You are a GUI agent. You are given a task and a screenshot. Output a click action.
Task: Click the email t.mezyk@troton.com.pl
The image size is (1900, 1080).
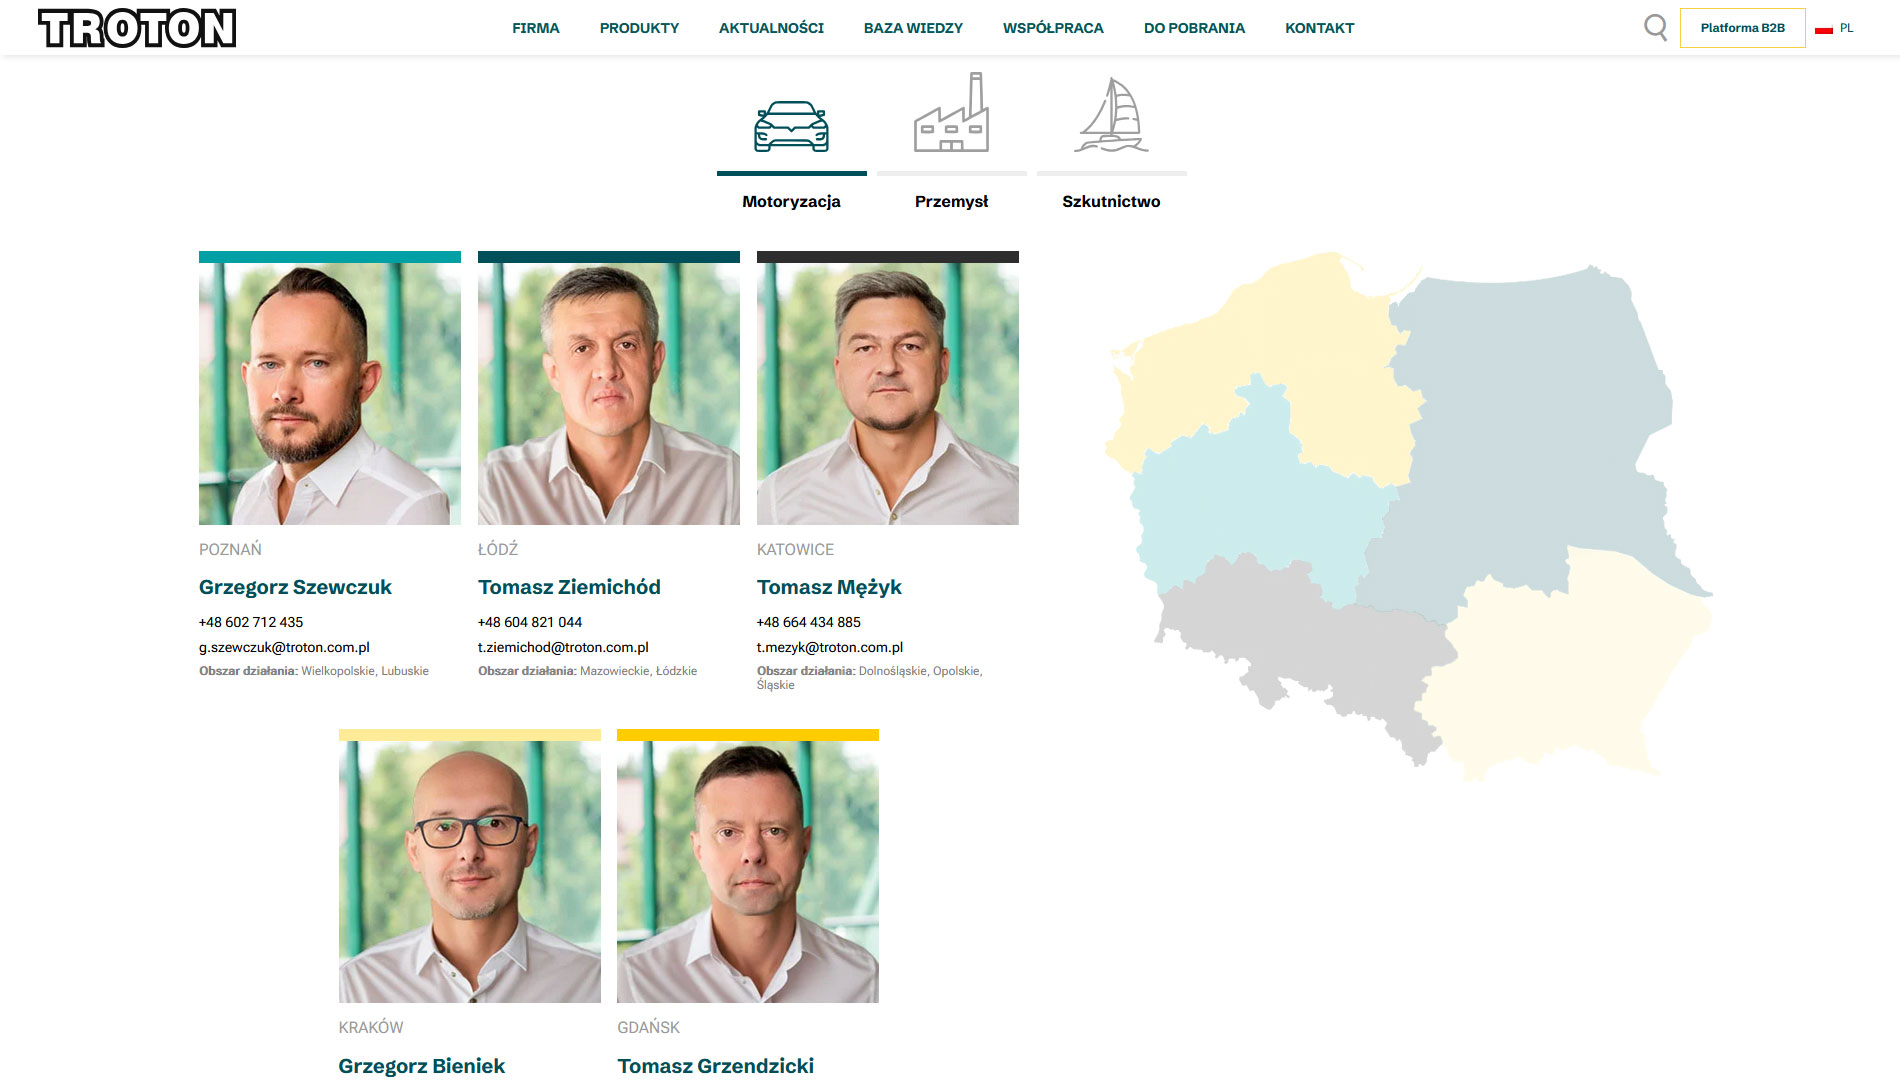(830, 647)
